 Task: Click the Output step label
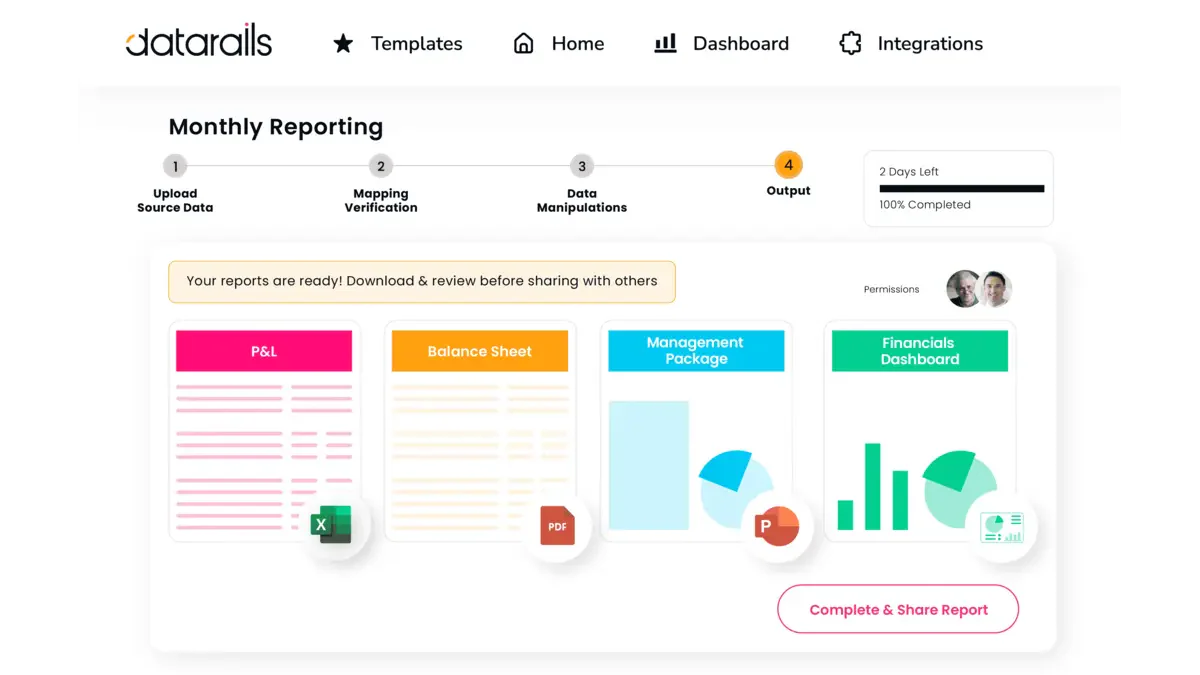coord(788,191)
